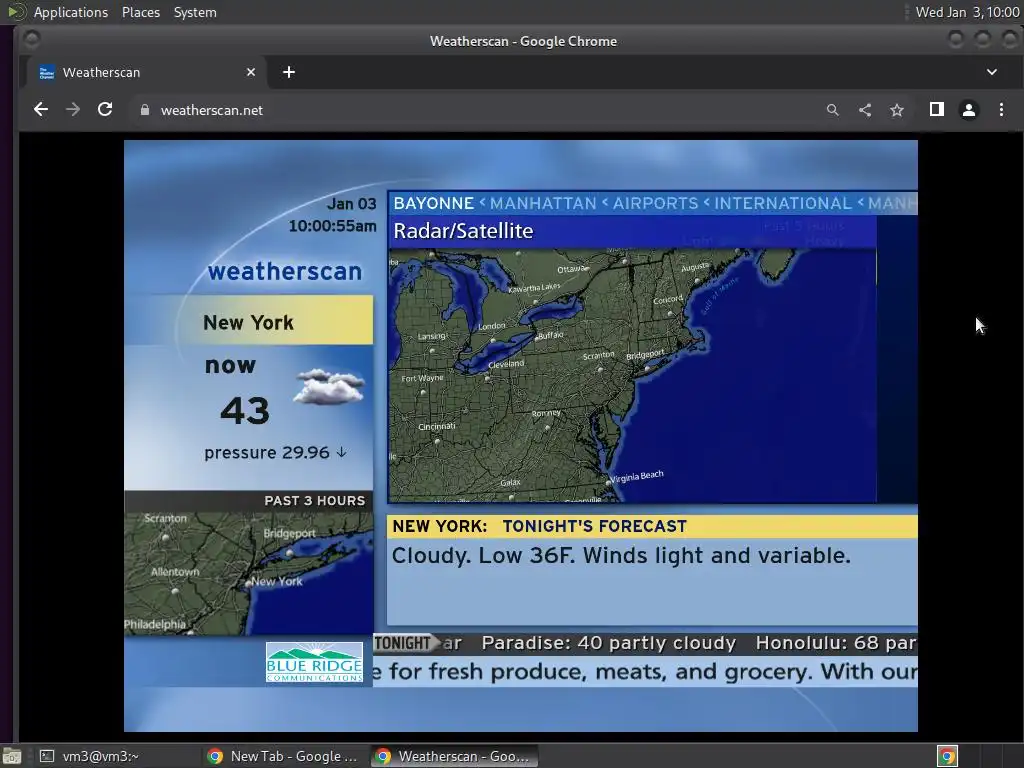
Task: Open a new tab with the plus button
Action: 289,72
